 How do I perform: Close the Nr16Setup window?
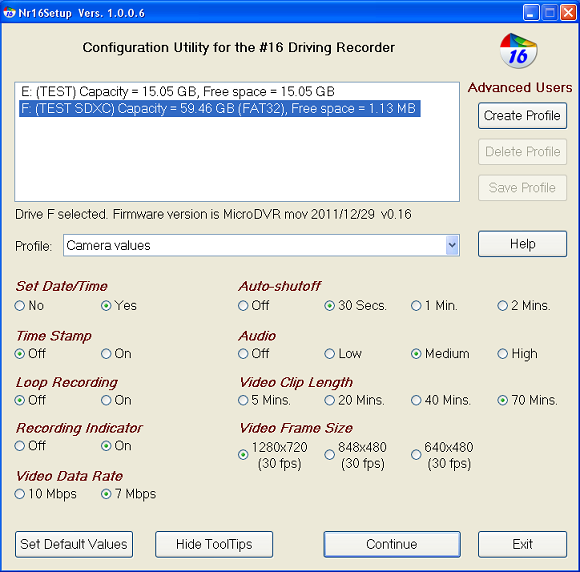pos(569,13)
